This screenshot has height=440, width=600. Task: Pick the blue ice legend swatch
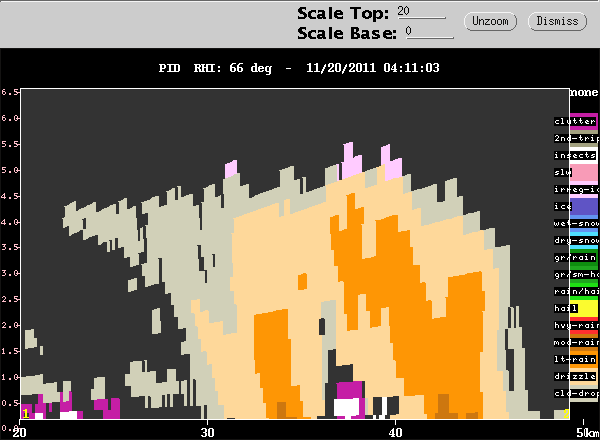coord(584,207)
